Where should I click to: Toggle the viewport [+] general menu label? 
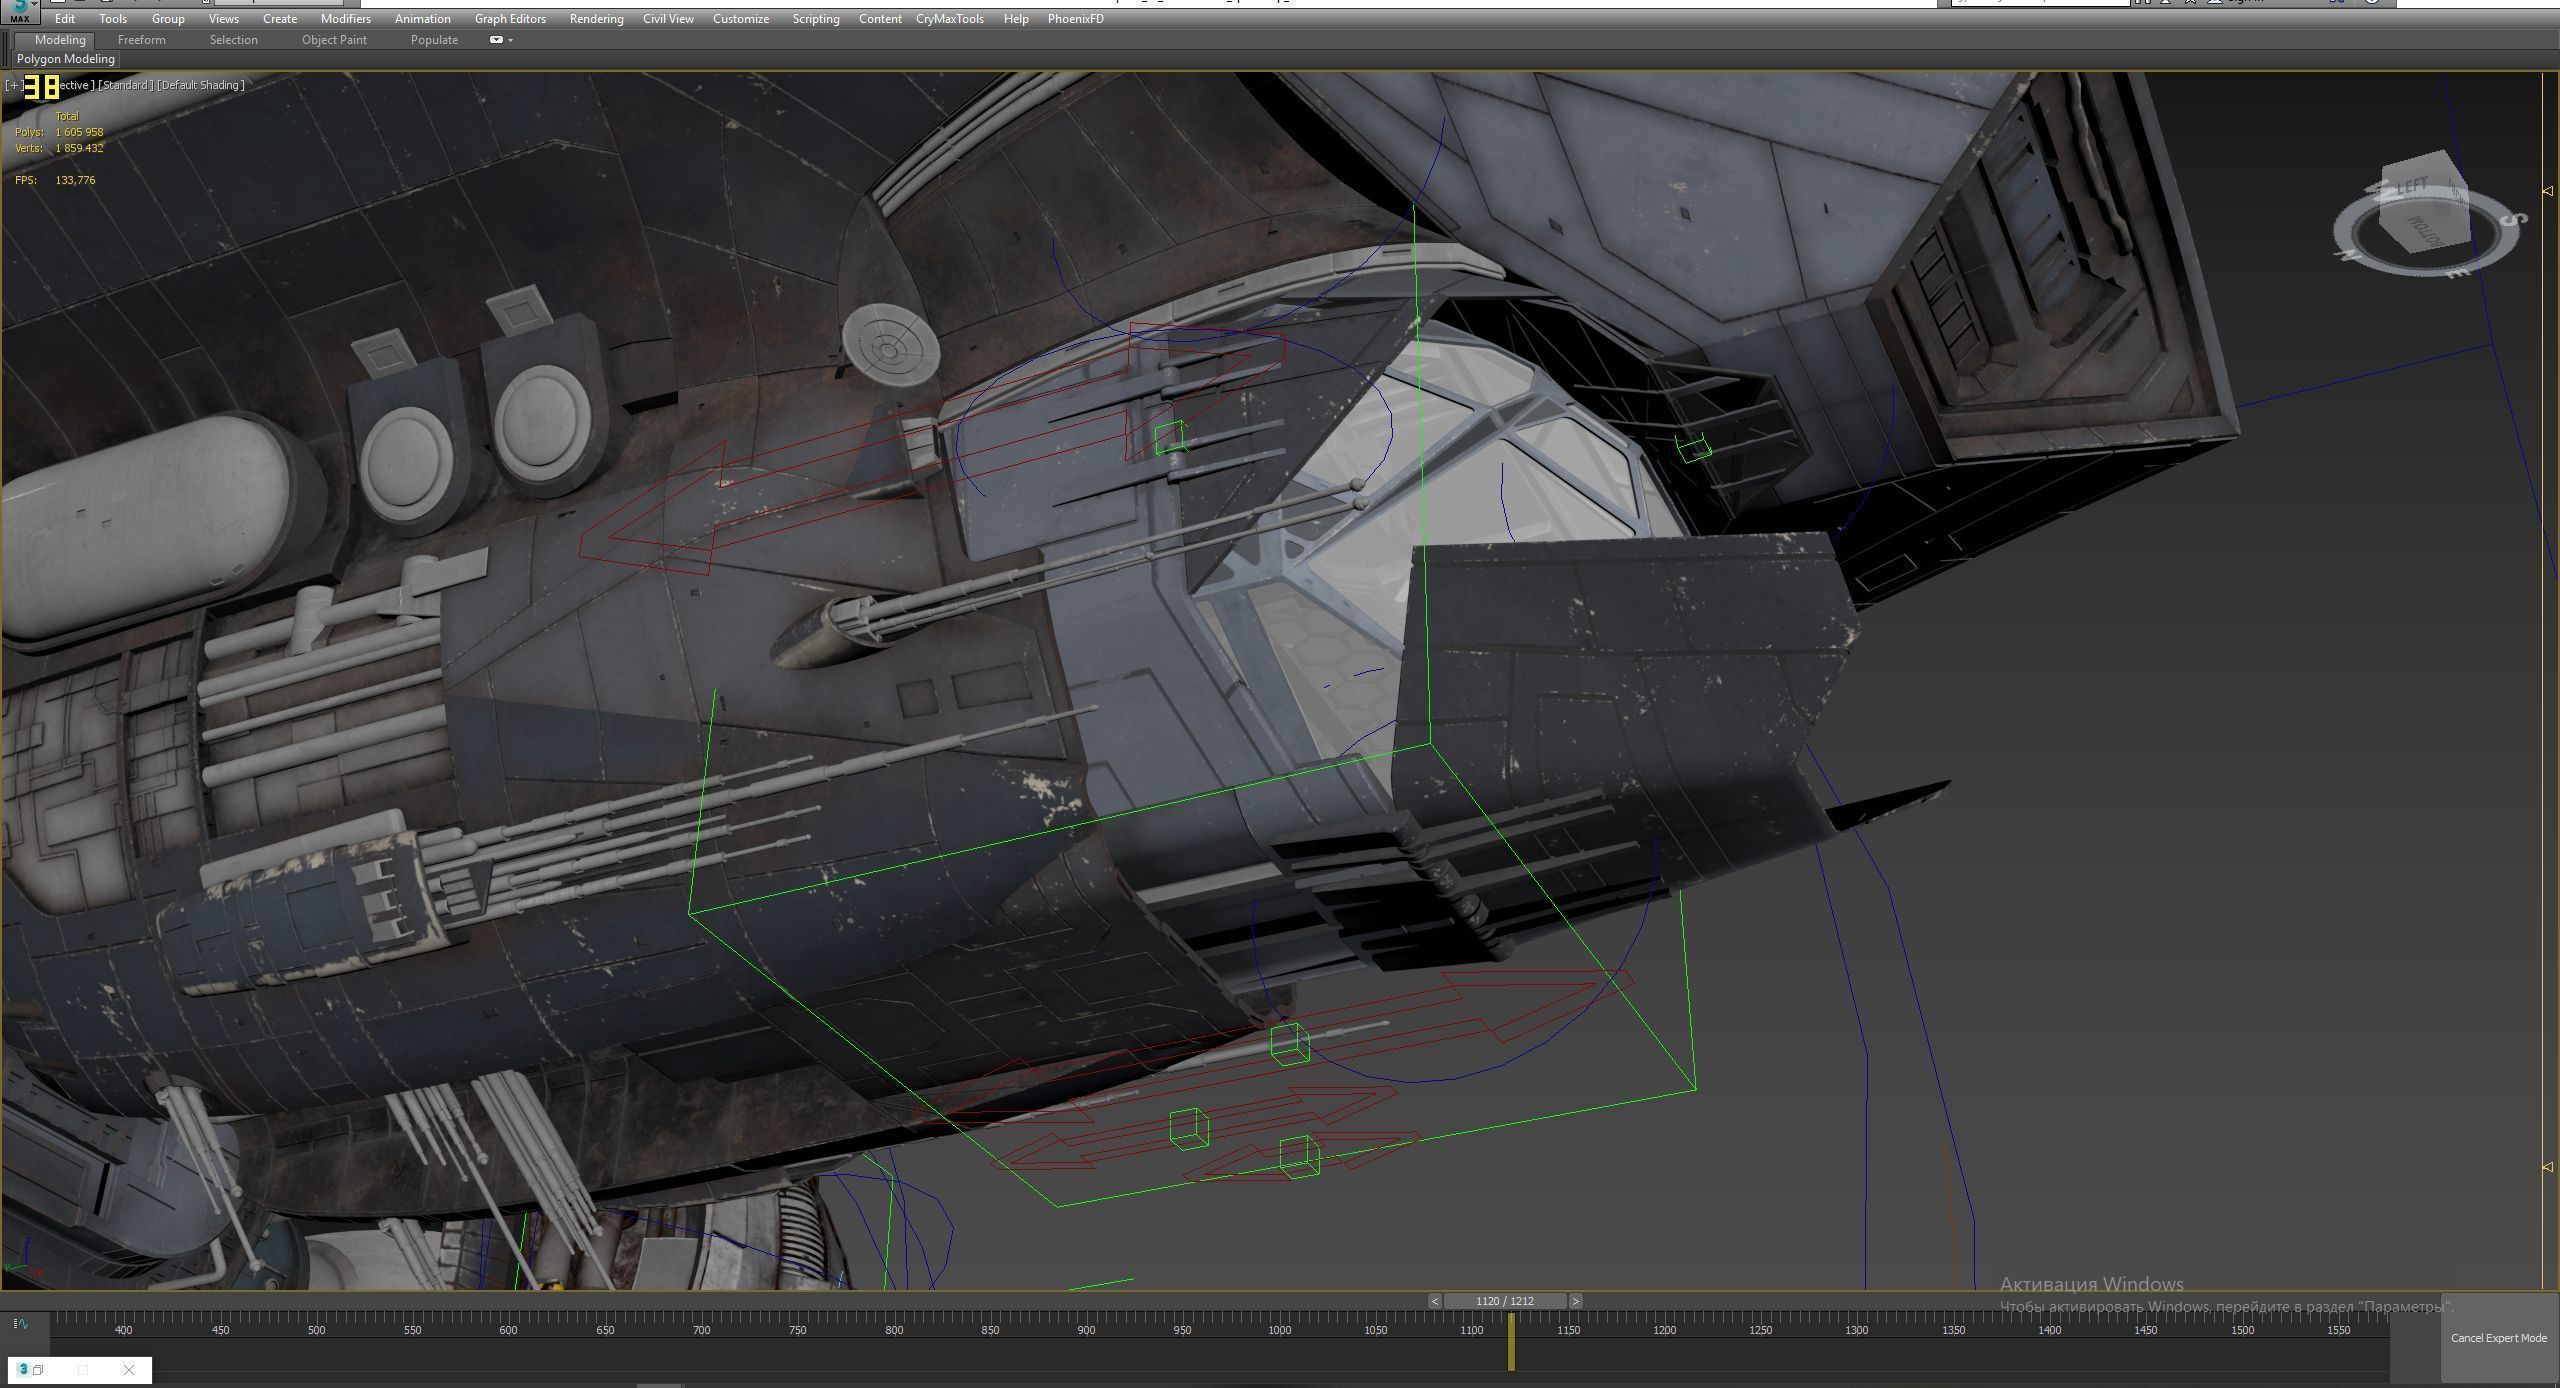point(13,86)
